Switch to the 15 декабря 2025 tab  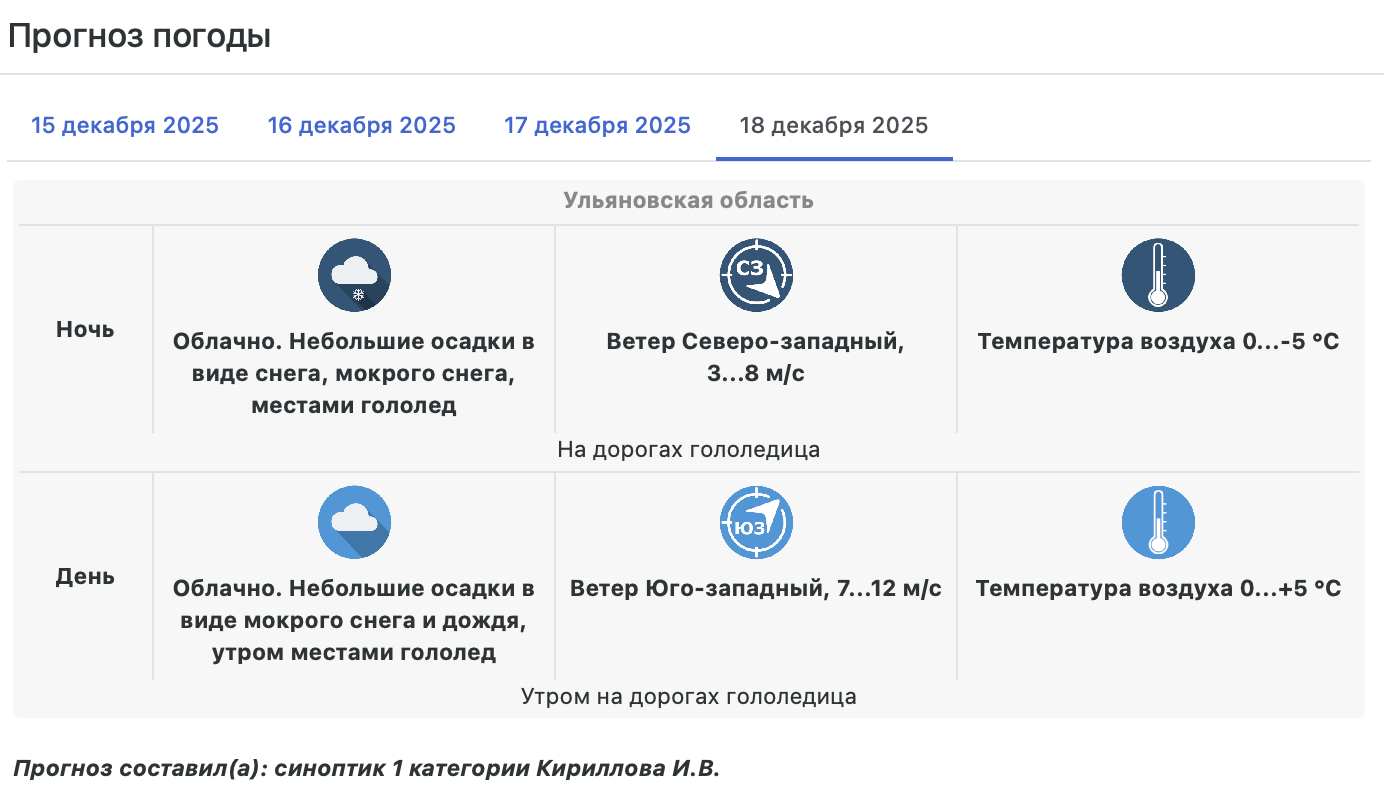pos(125,126)
